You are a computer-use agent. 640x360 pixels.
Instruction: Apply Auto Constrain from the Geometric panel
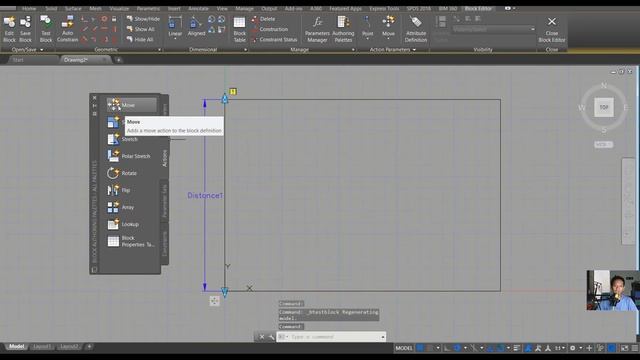(67, 29)
